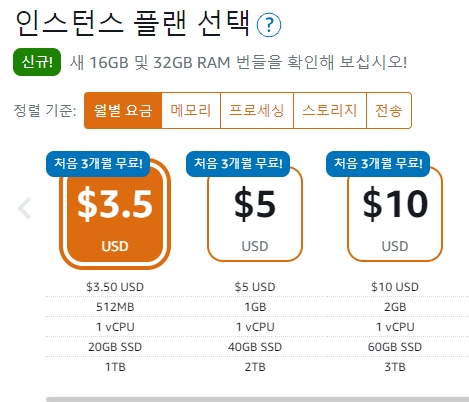The width and height of the screenshot is (469, 402).
Task: Click the 처음 3개월 무료! badge on the $5 plan
Action: [238, 164]
